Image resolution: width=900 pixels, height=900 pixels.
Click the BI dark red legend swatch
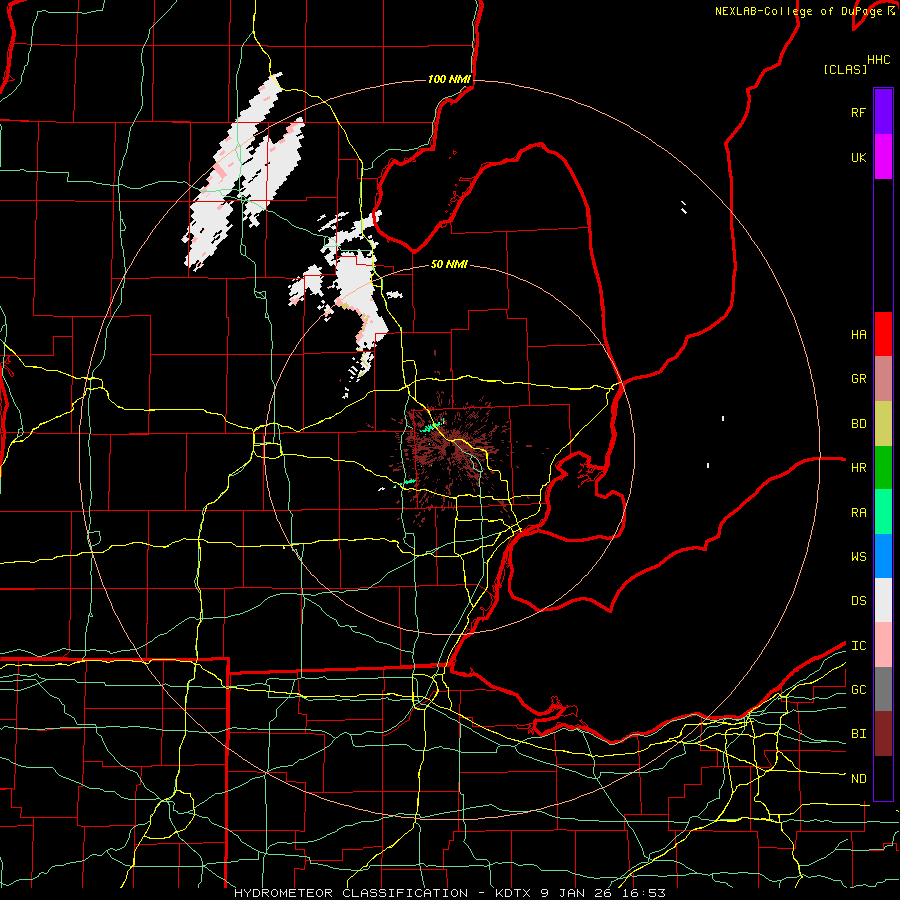click(883, 734)
